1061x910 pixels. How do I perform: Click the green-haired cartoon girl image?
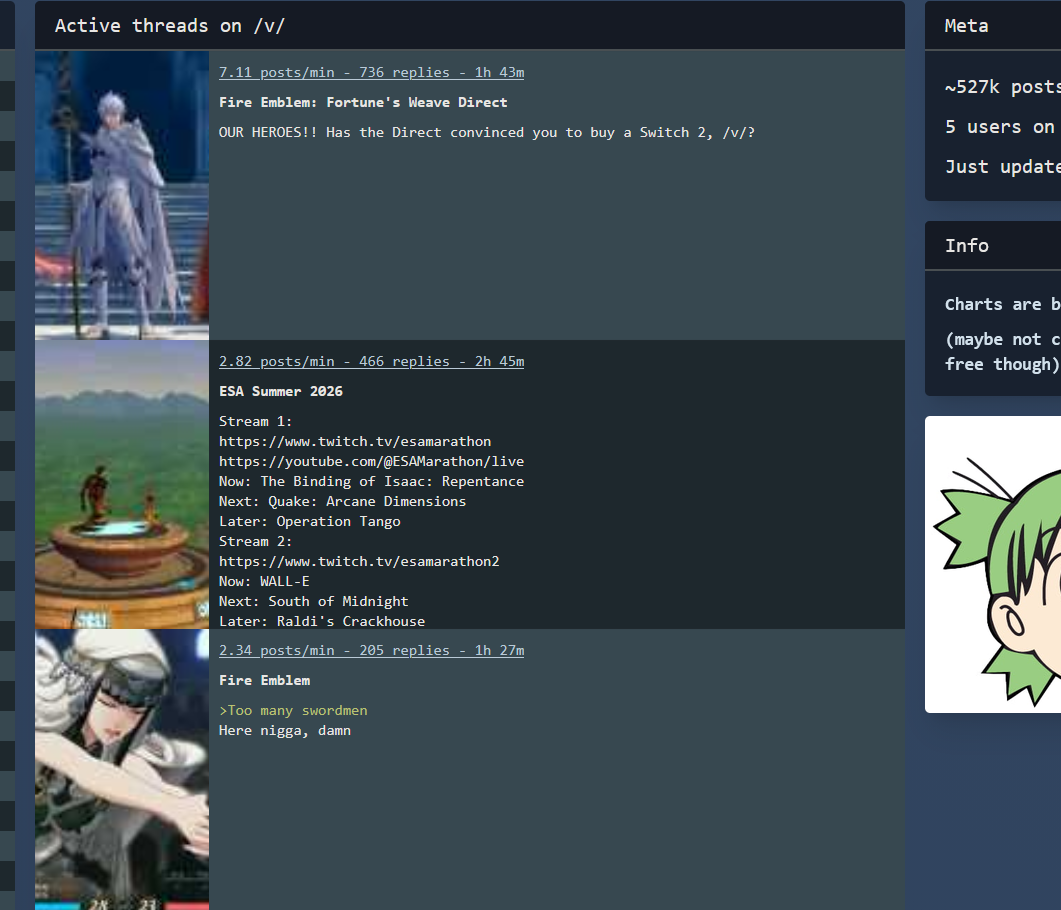point(993,564)
